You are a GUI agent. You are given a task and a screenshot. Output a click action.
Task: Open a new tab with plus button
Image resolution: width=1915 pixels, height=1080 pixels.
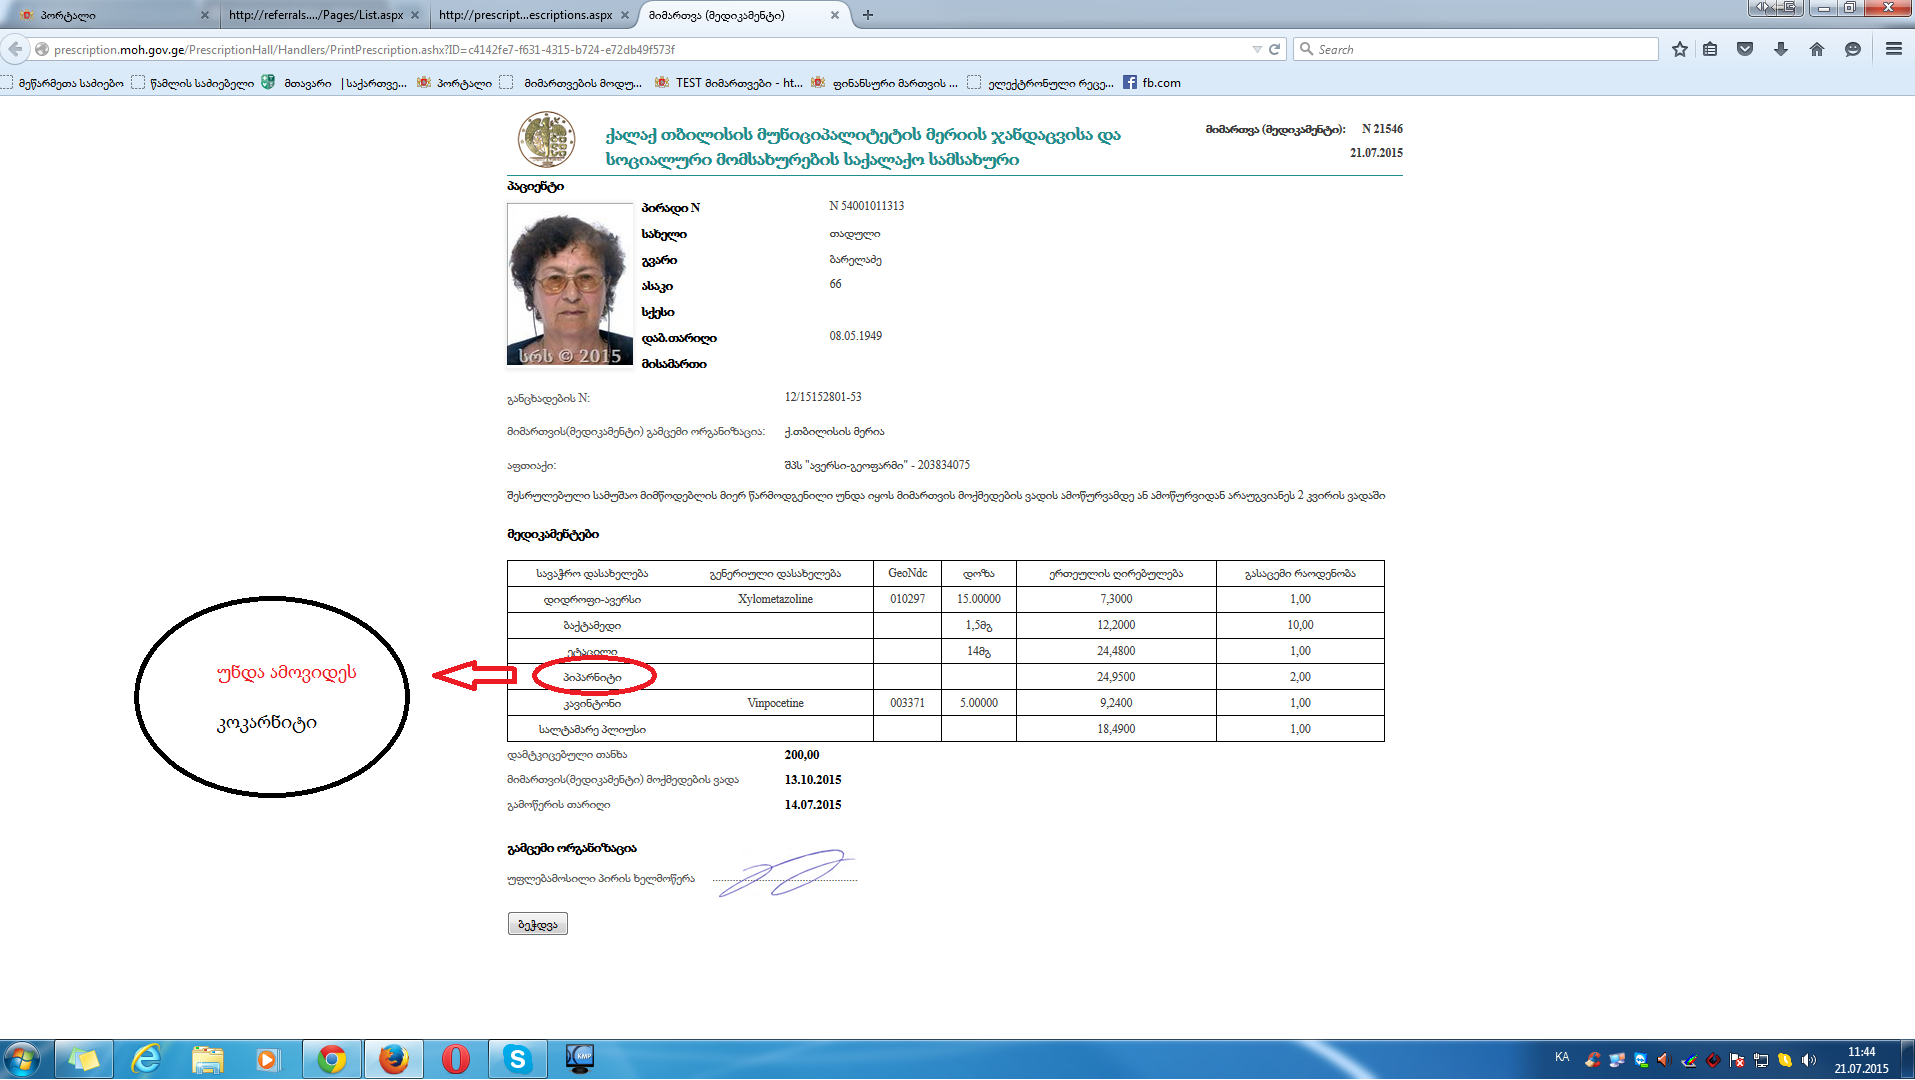click(x=868, y=15)
